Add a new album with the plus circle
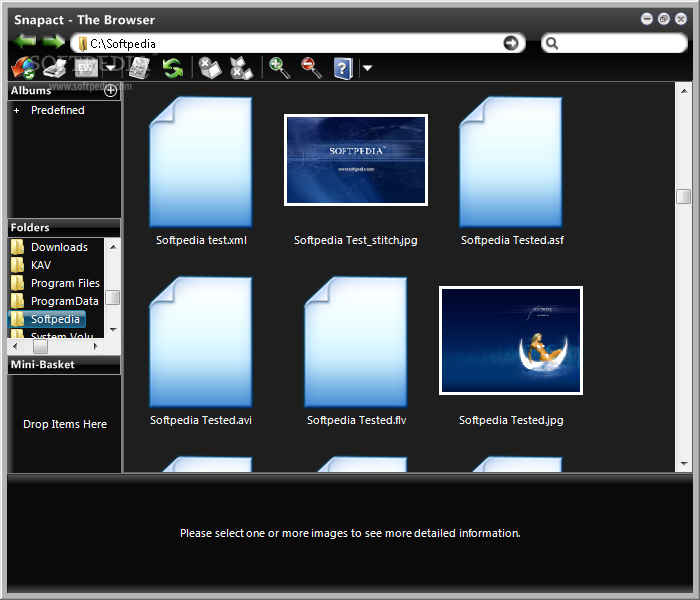700x600 pixels. (110, 91)
